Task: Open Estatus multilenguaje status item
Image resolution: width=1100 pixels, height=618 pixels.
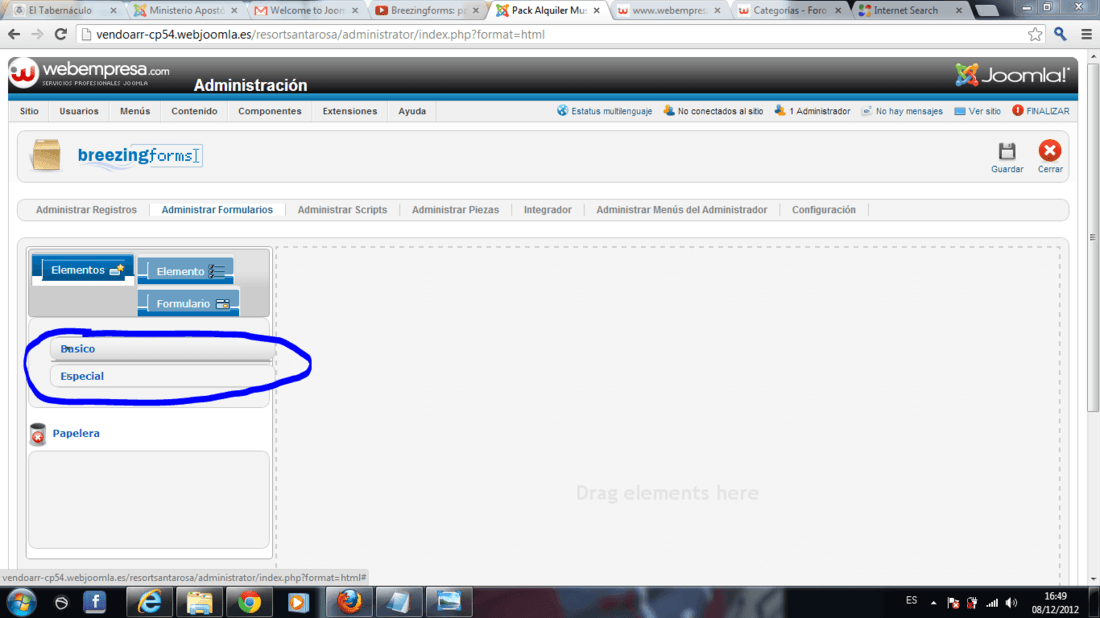Action: pyautogui.click(x=604, y=111)
